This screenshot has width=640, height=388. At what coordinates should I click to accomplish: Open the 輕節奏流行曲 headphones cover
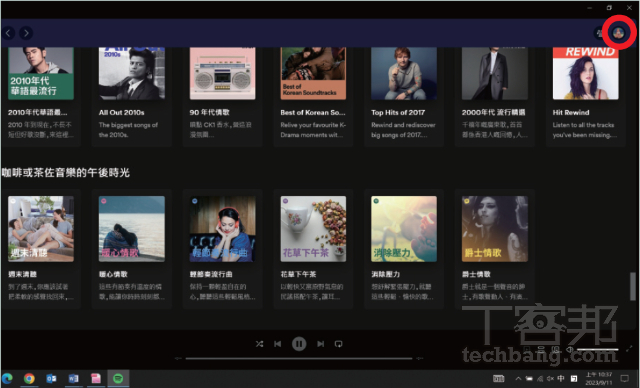(x=222, y=228)
